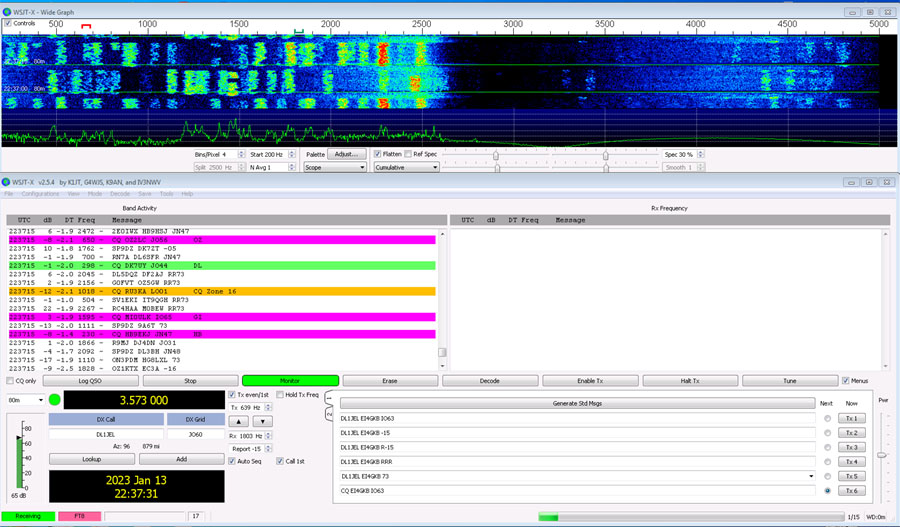Click the upper waterfall zero slider handle
Image resolution: width=900 pixels, height=527 pixels.
coord(606,156)
